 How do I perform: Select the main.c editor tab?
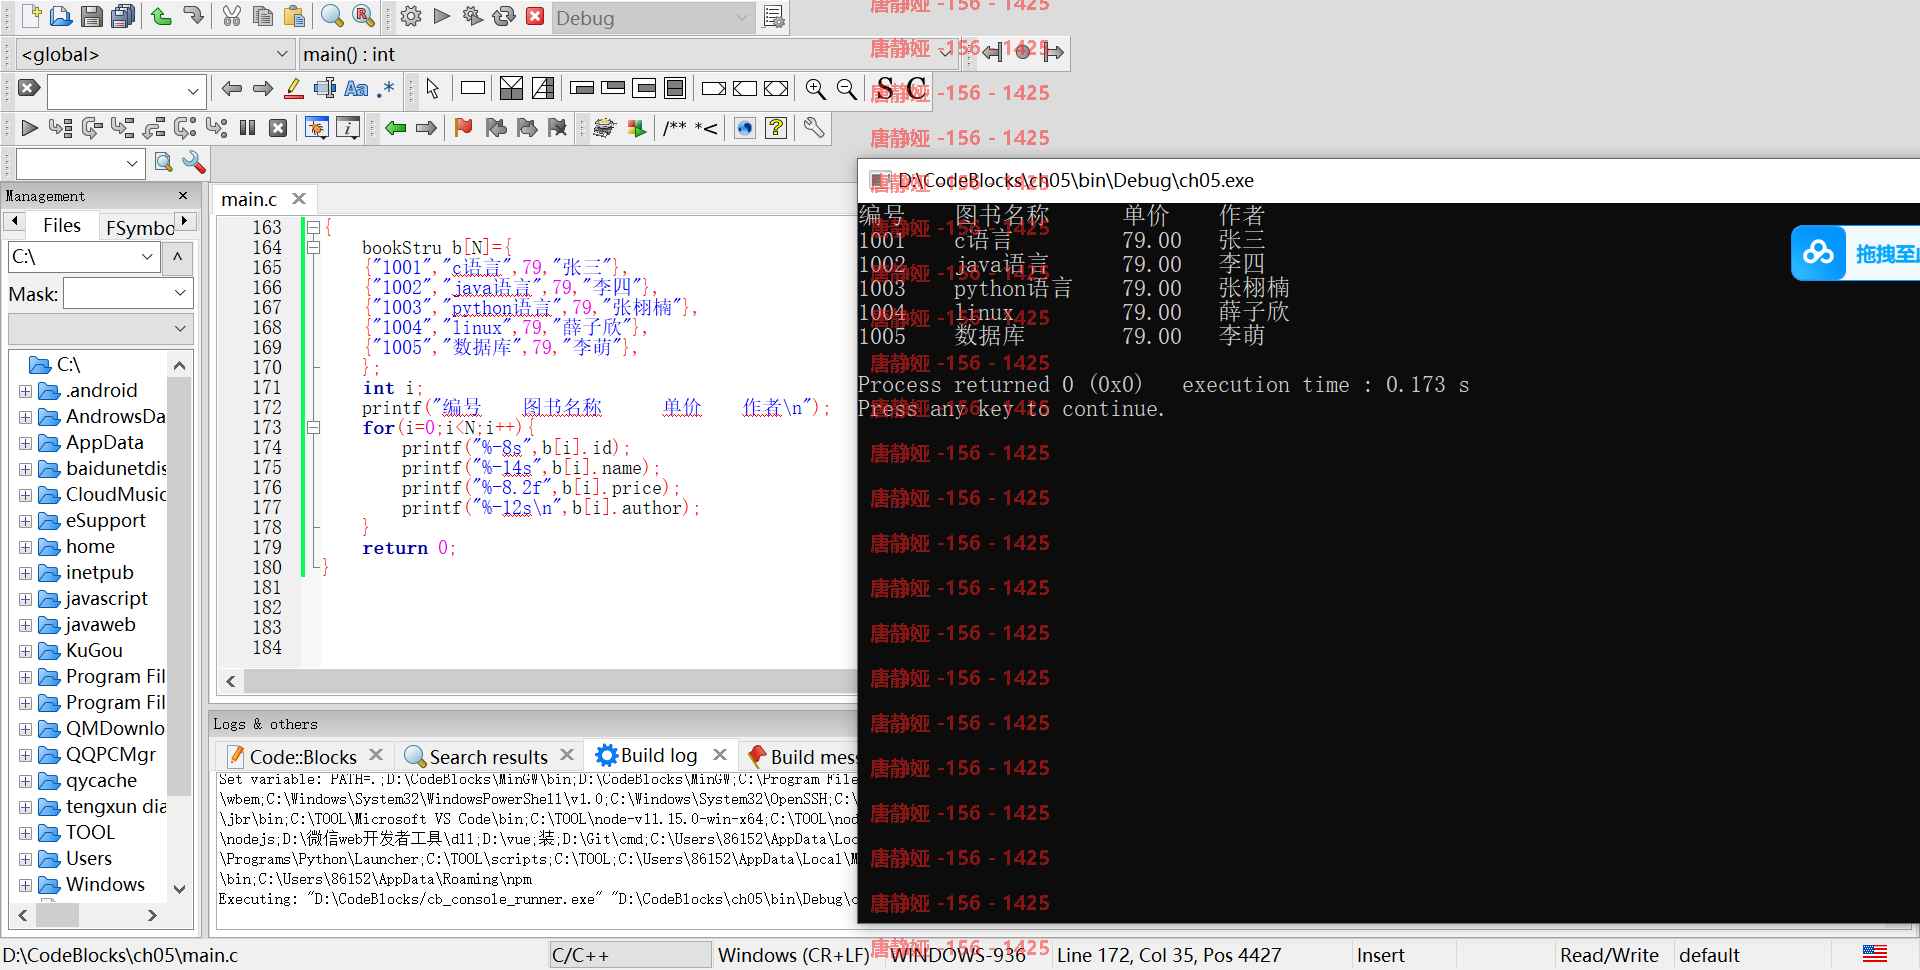tap(249, 199)
